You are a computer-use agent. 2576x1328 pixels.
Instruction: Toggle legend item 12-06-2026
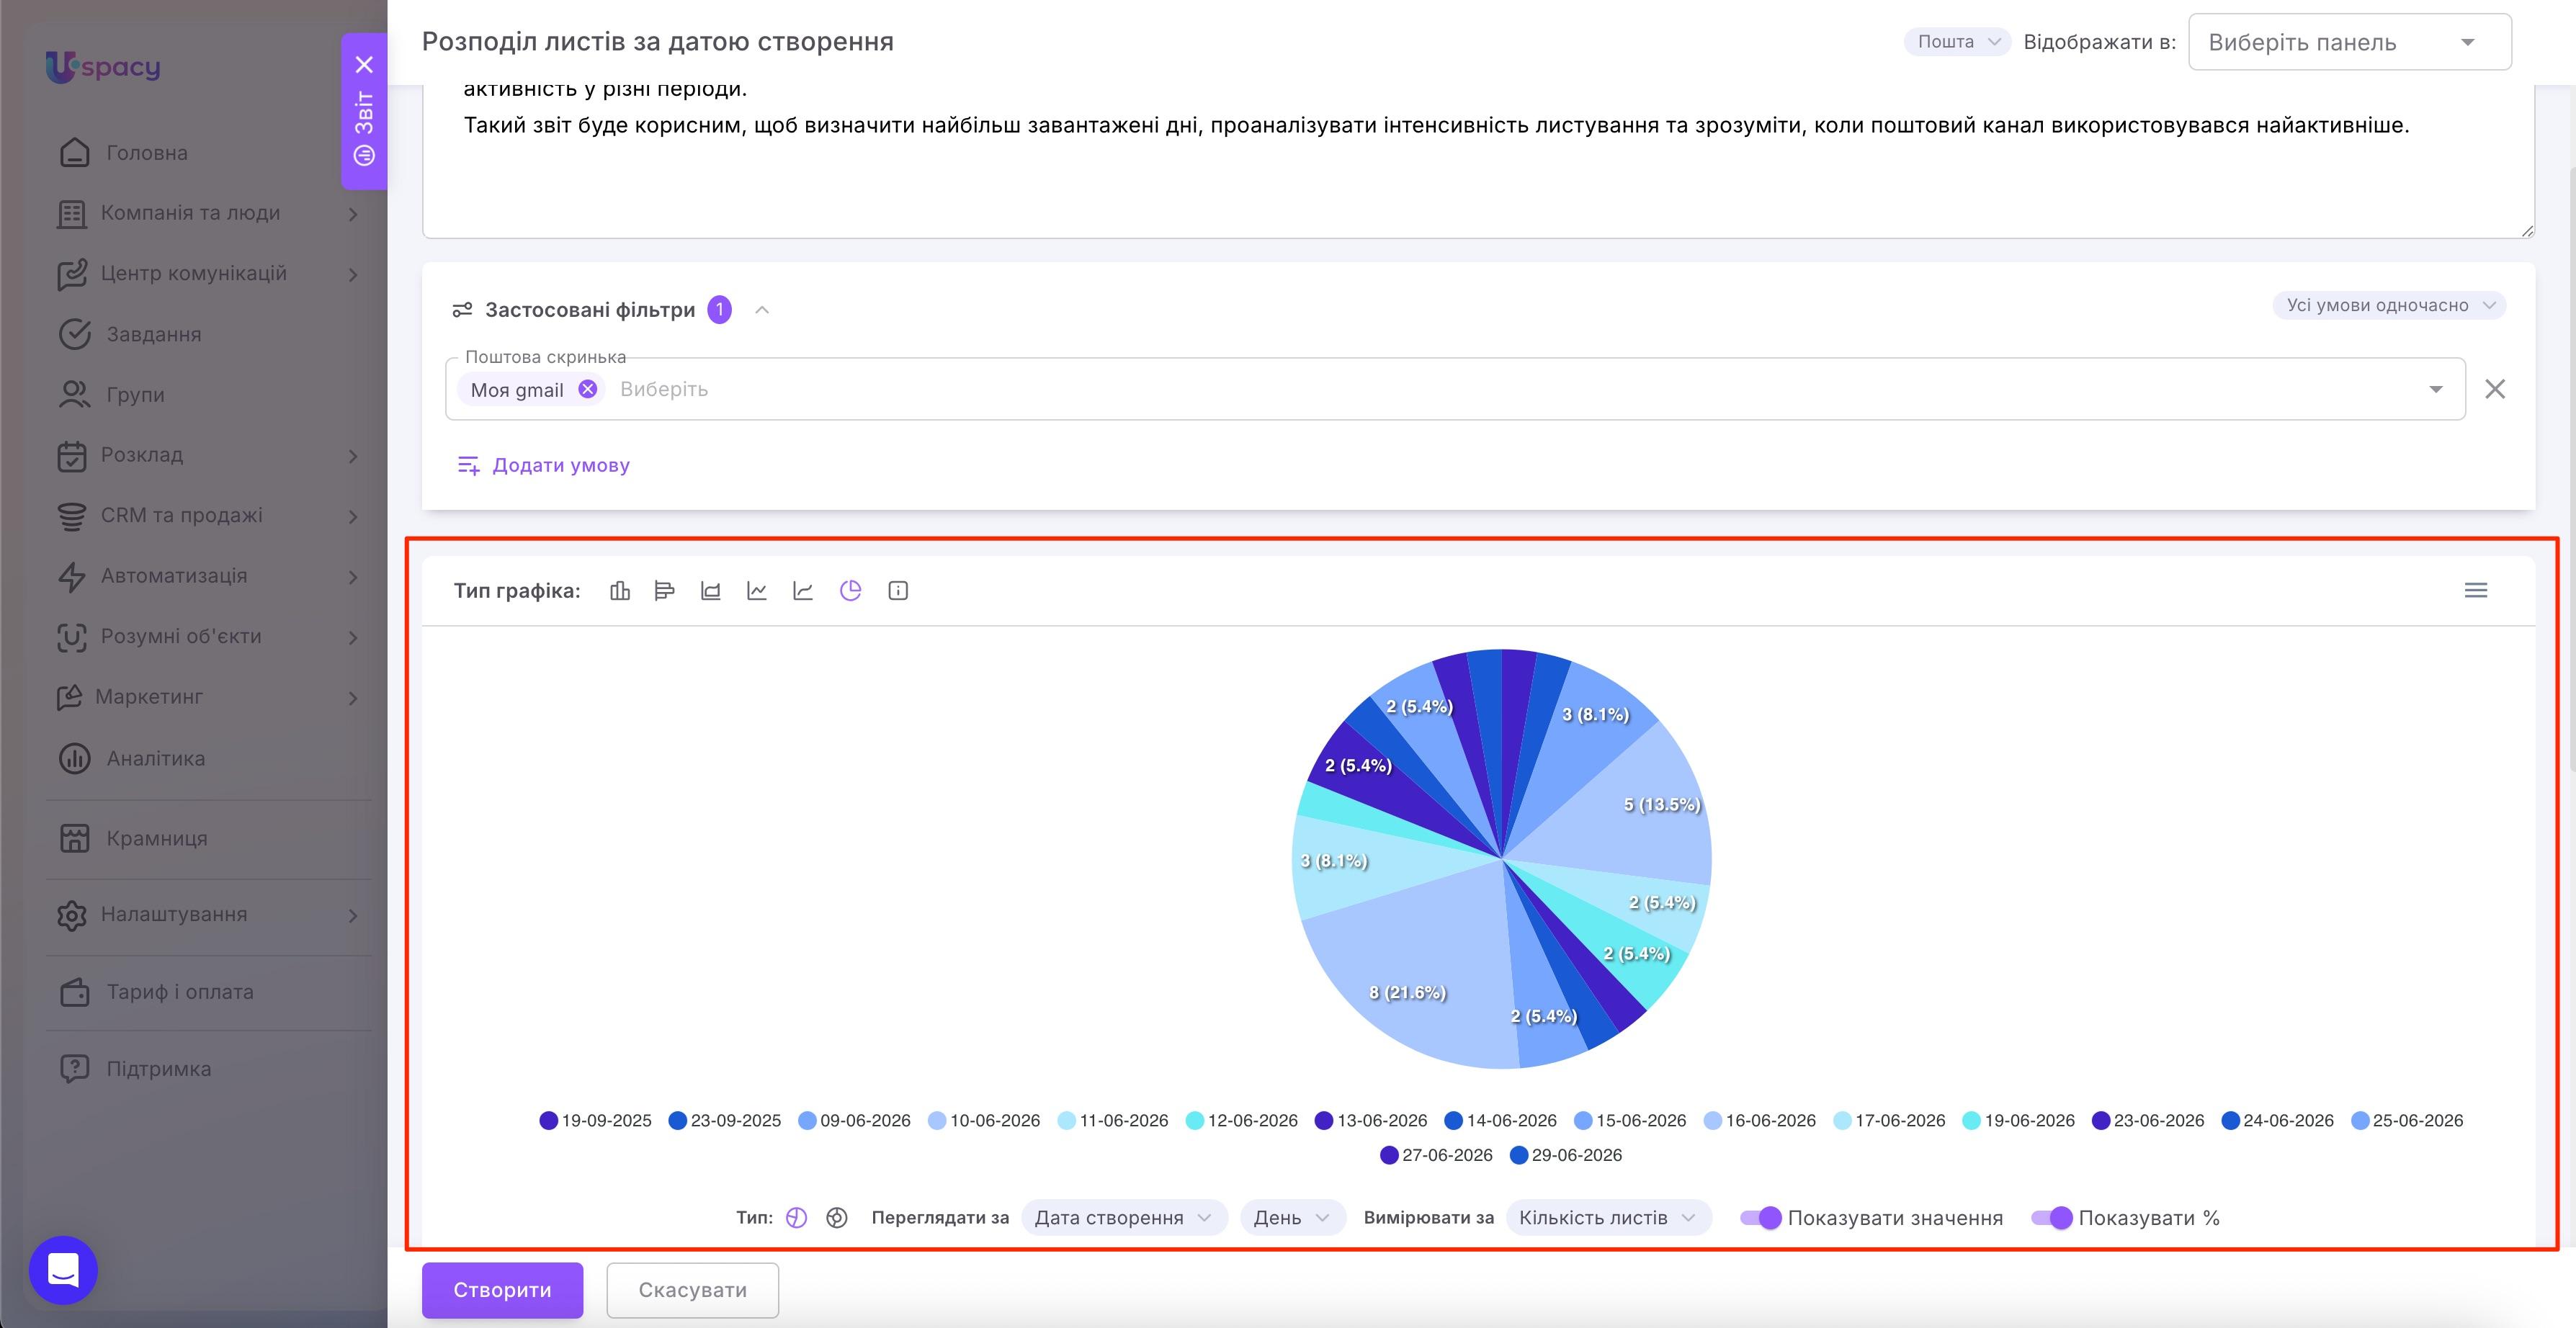click(x=1242, y=1120)
